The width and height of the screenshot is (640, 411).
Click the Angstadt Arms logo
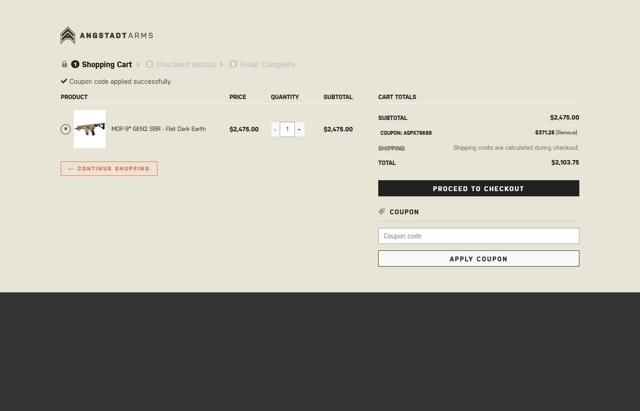coord(107,36)
